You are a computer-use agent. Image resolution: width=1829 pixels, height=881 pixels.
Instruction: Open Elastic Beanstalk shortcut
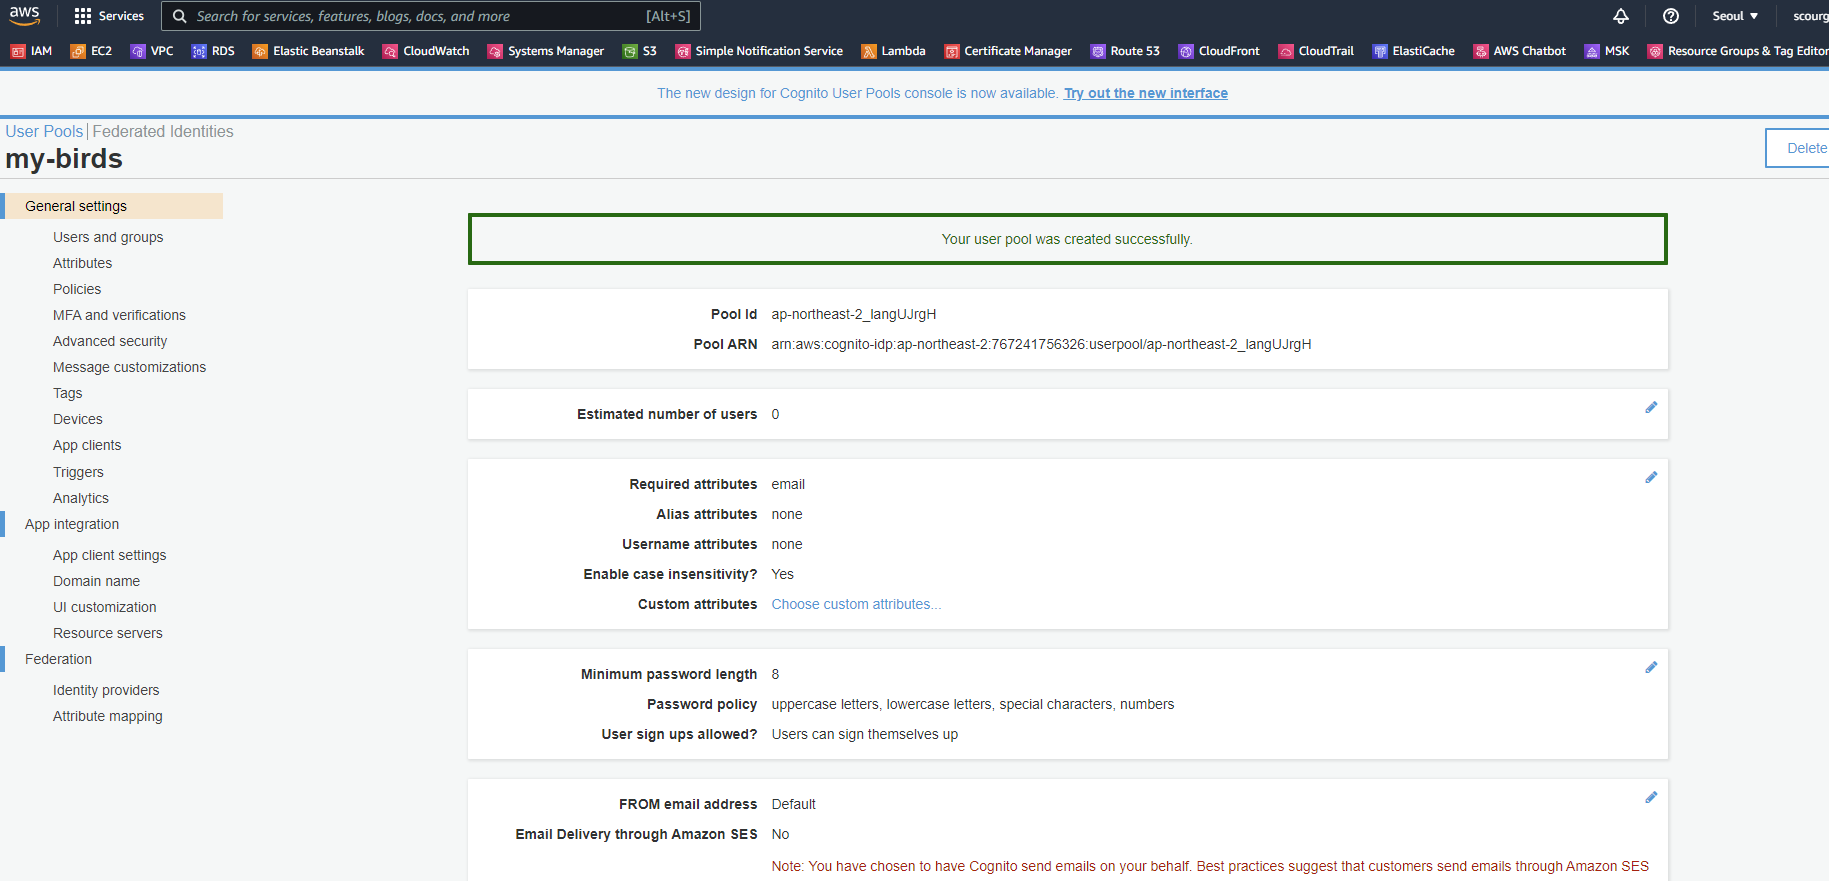(x=308, y=51)
